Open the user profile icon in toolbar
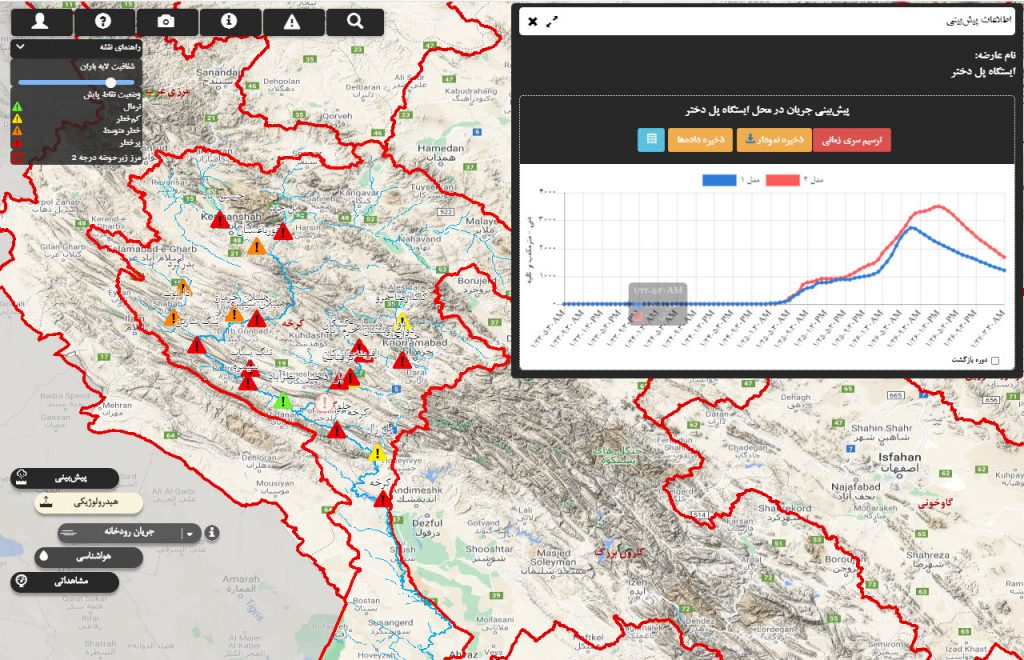The image size is (1024, 660). pos(40,22)
